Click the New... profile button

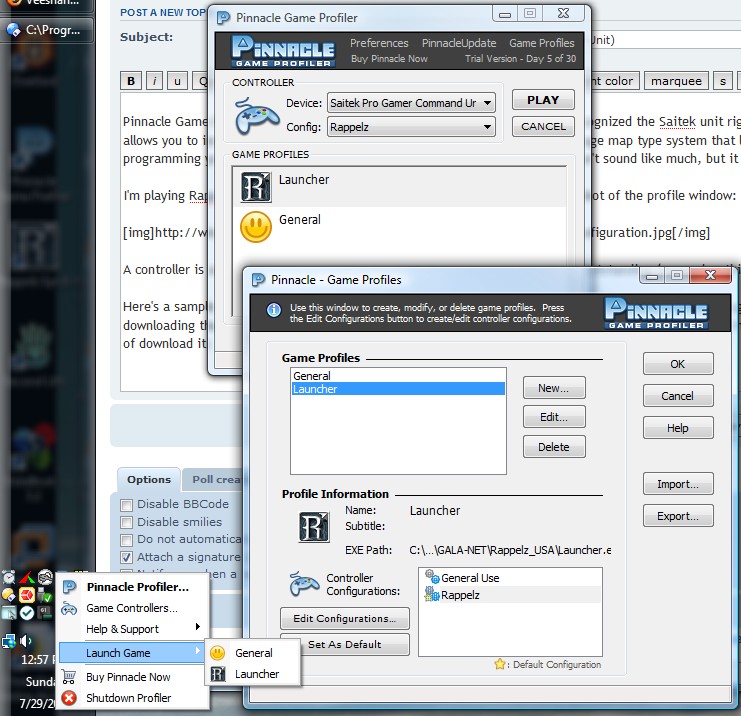click(554, 388)
